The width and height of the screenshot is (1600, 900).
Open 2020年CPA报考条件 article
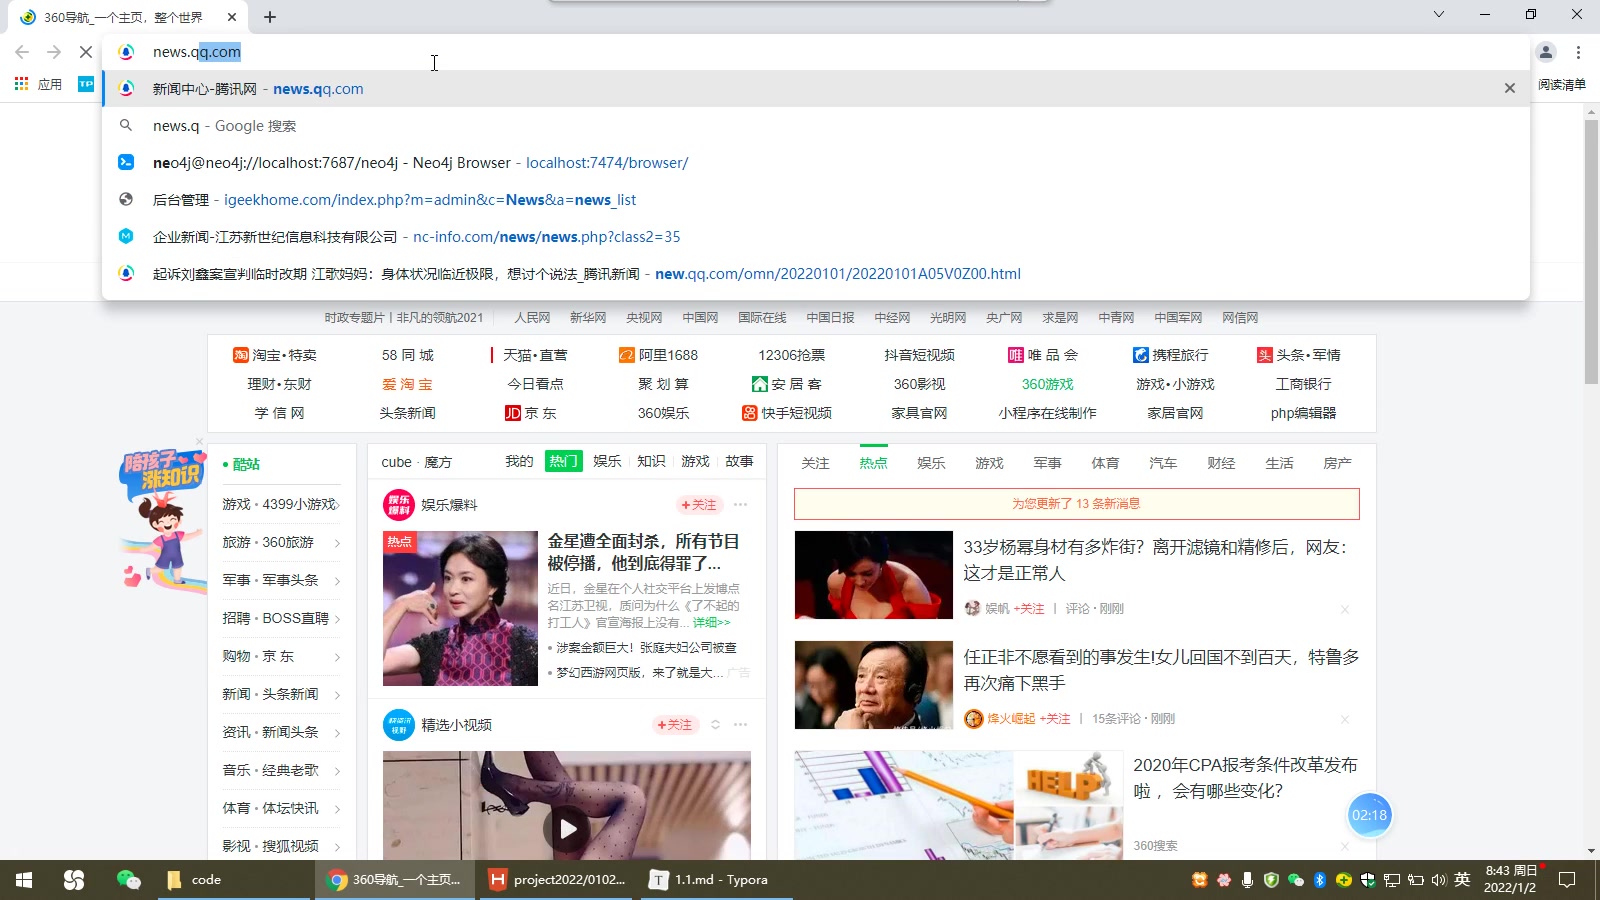coord(1245,778)
